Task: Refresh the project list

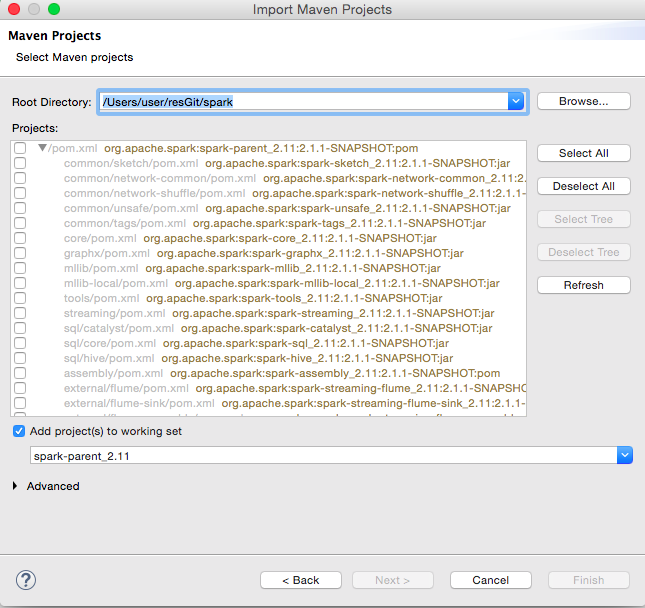Action: pyautogui.click(x=584, y=285)
